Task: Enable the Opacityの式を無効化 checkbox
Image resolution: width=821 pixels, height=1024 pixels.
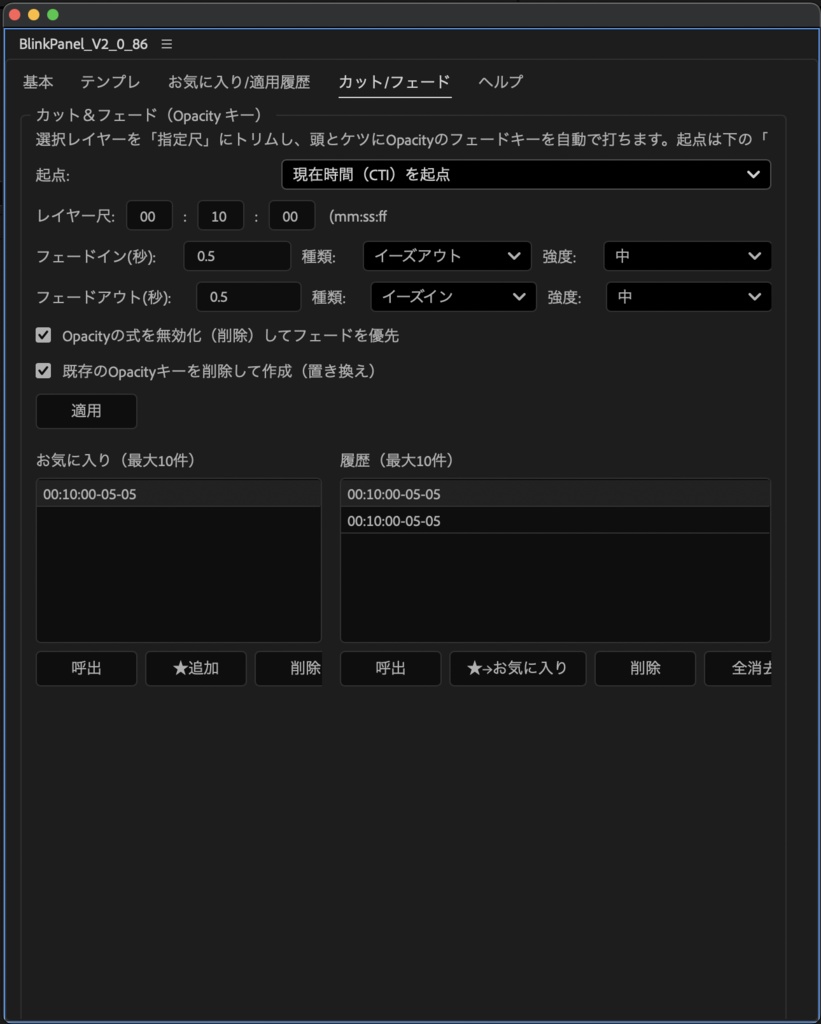Action: pyautogui.click(x=43, y=335)
